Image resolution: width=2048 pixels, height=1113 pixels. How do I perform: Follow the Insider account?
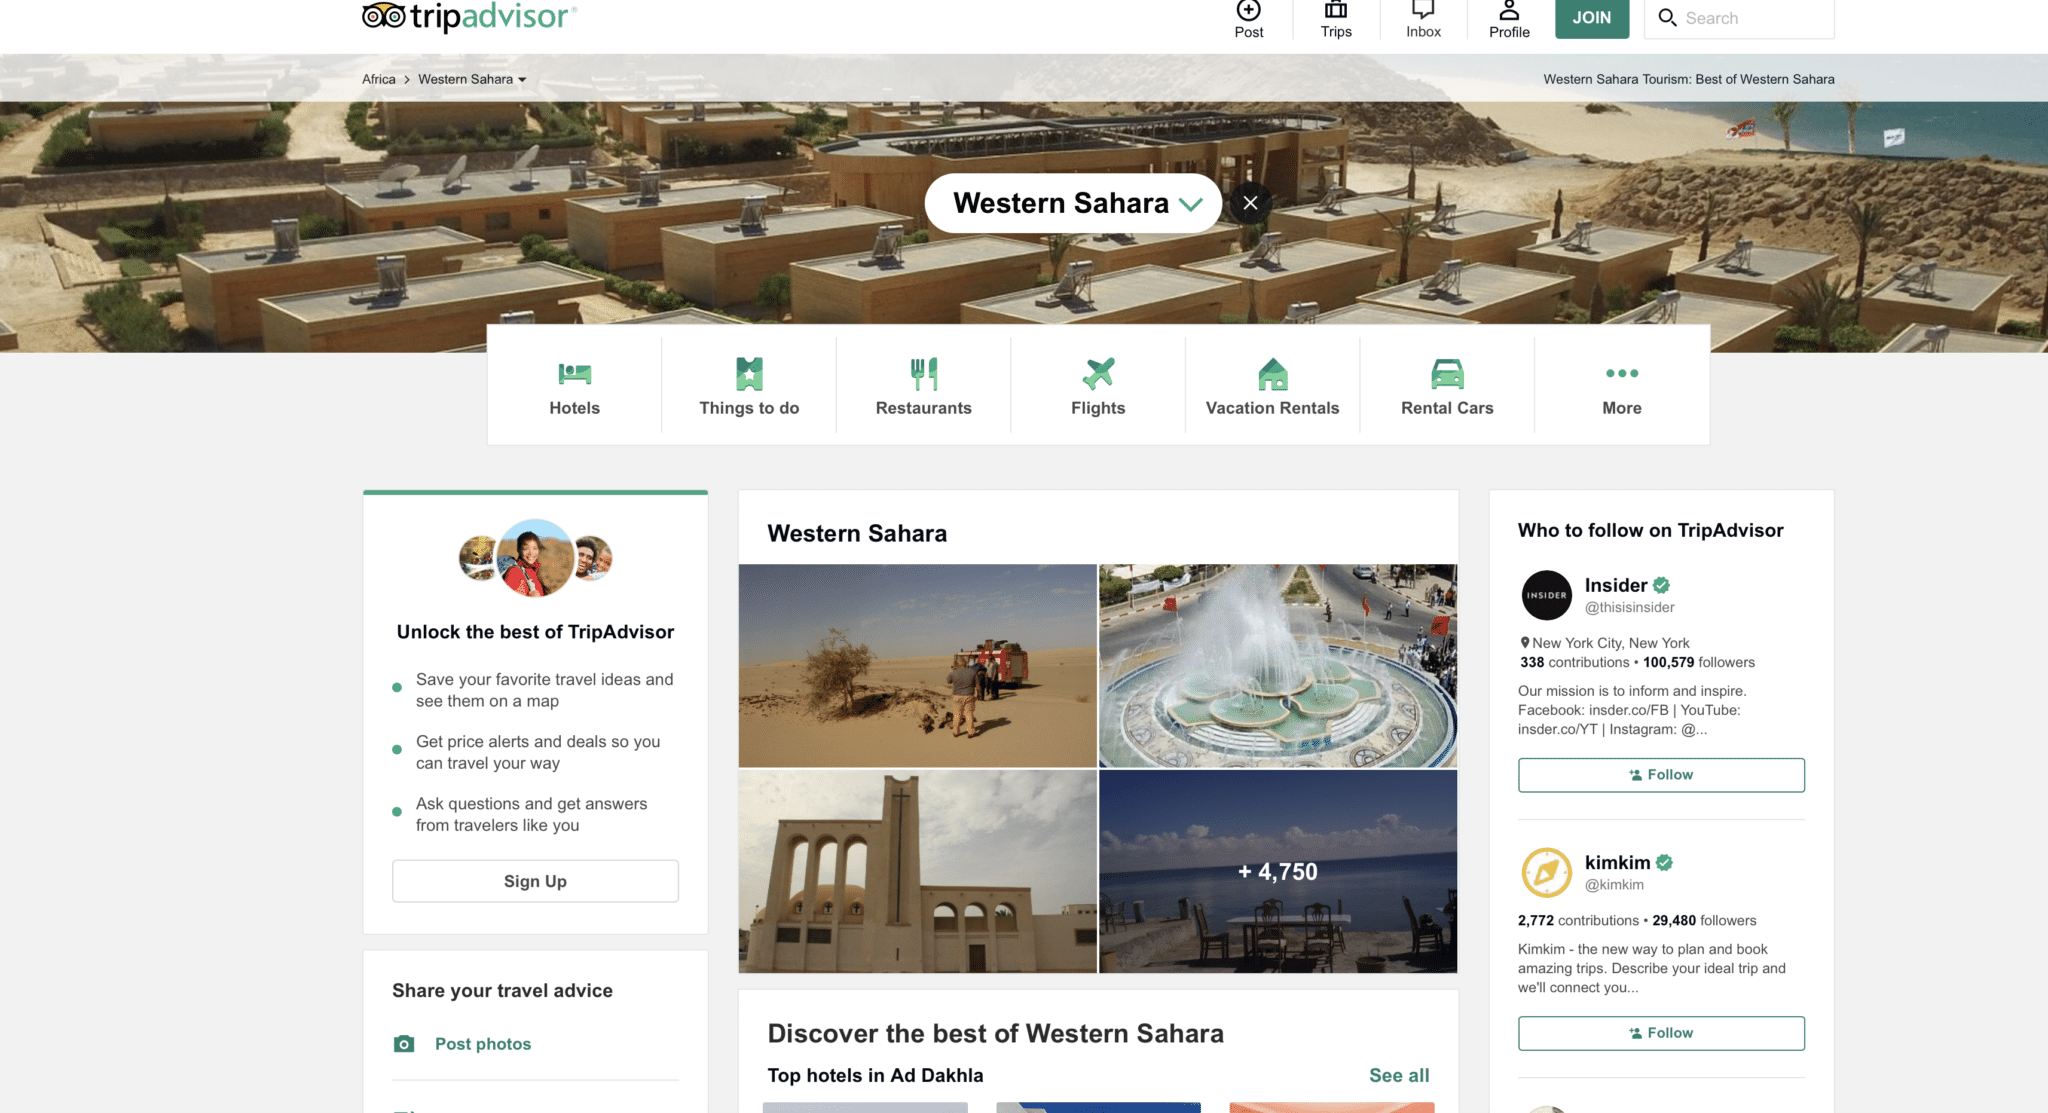1661,775
